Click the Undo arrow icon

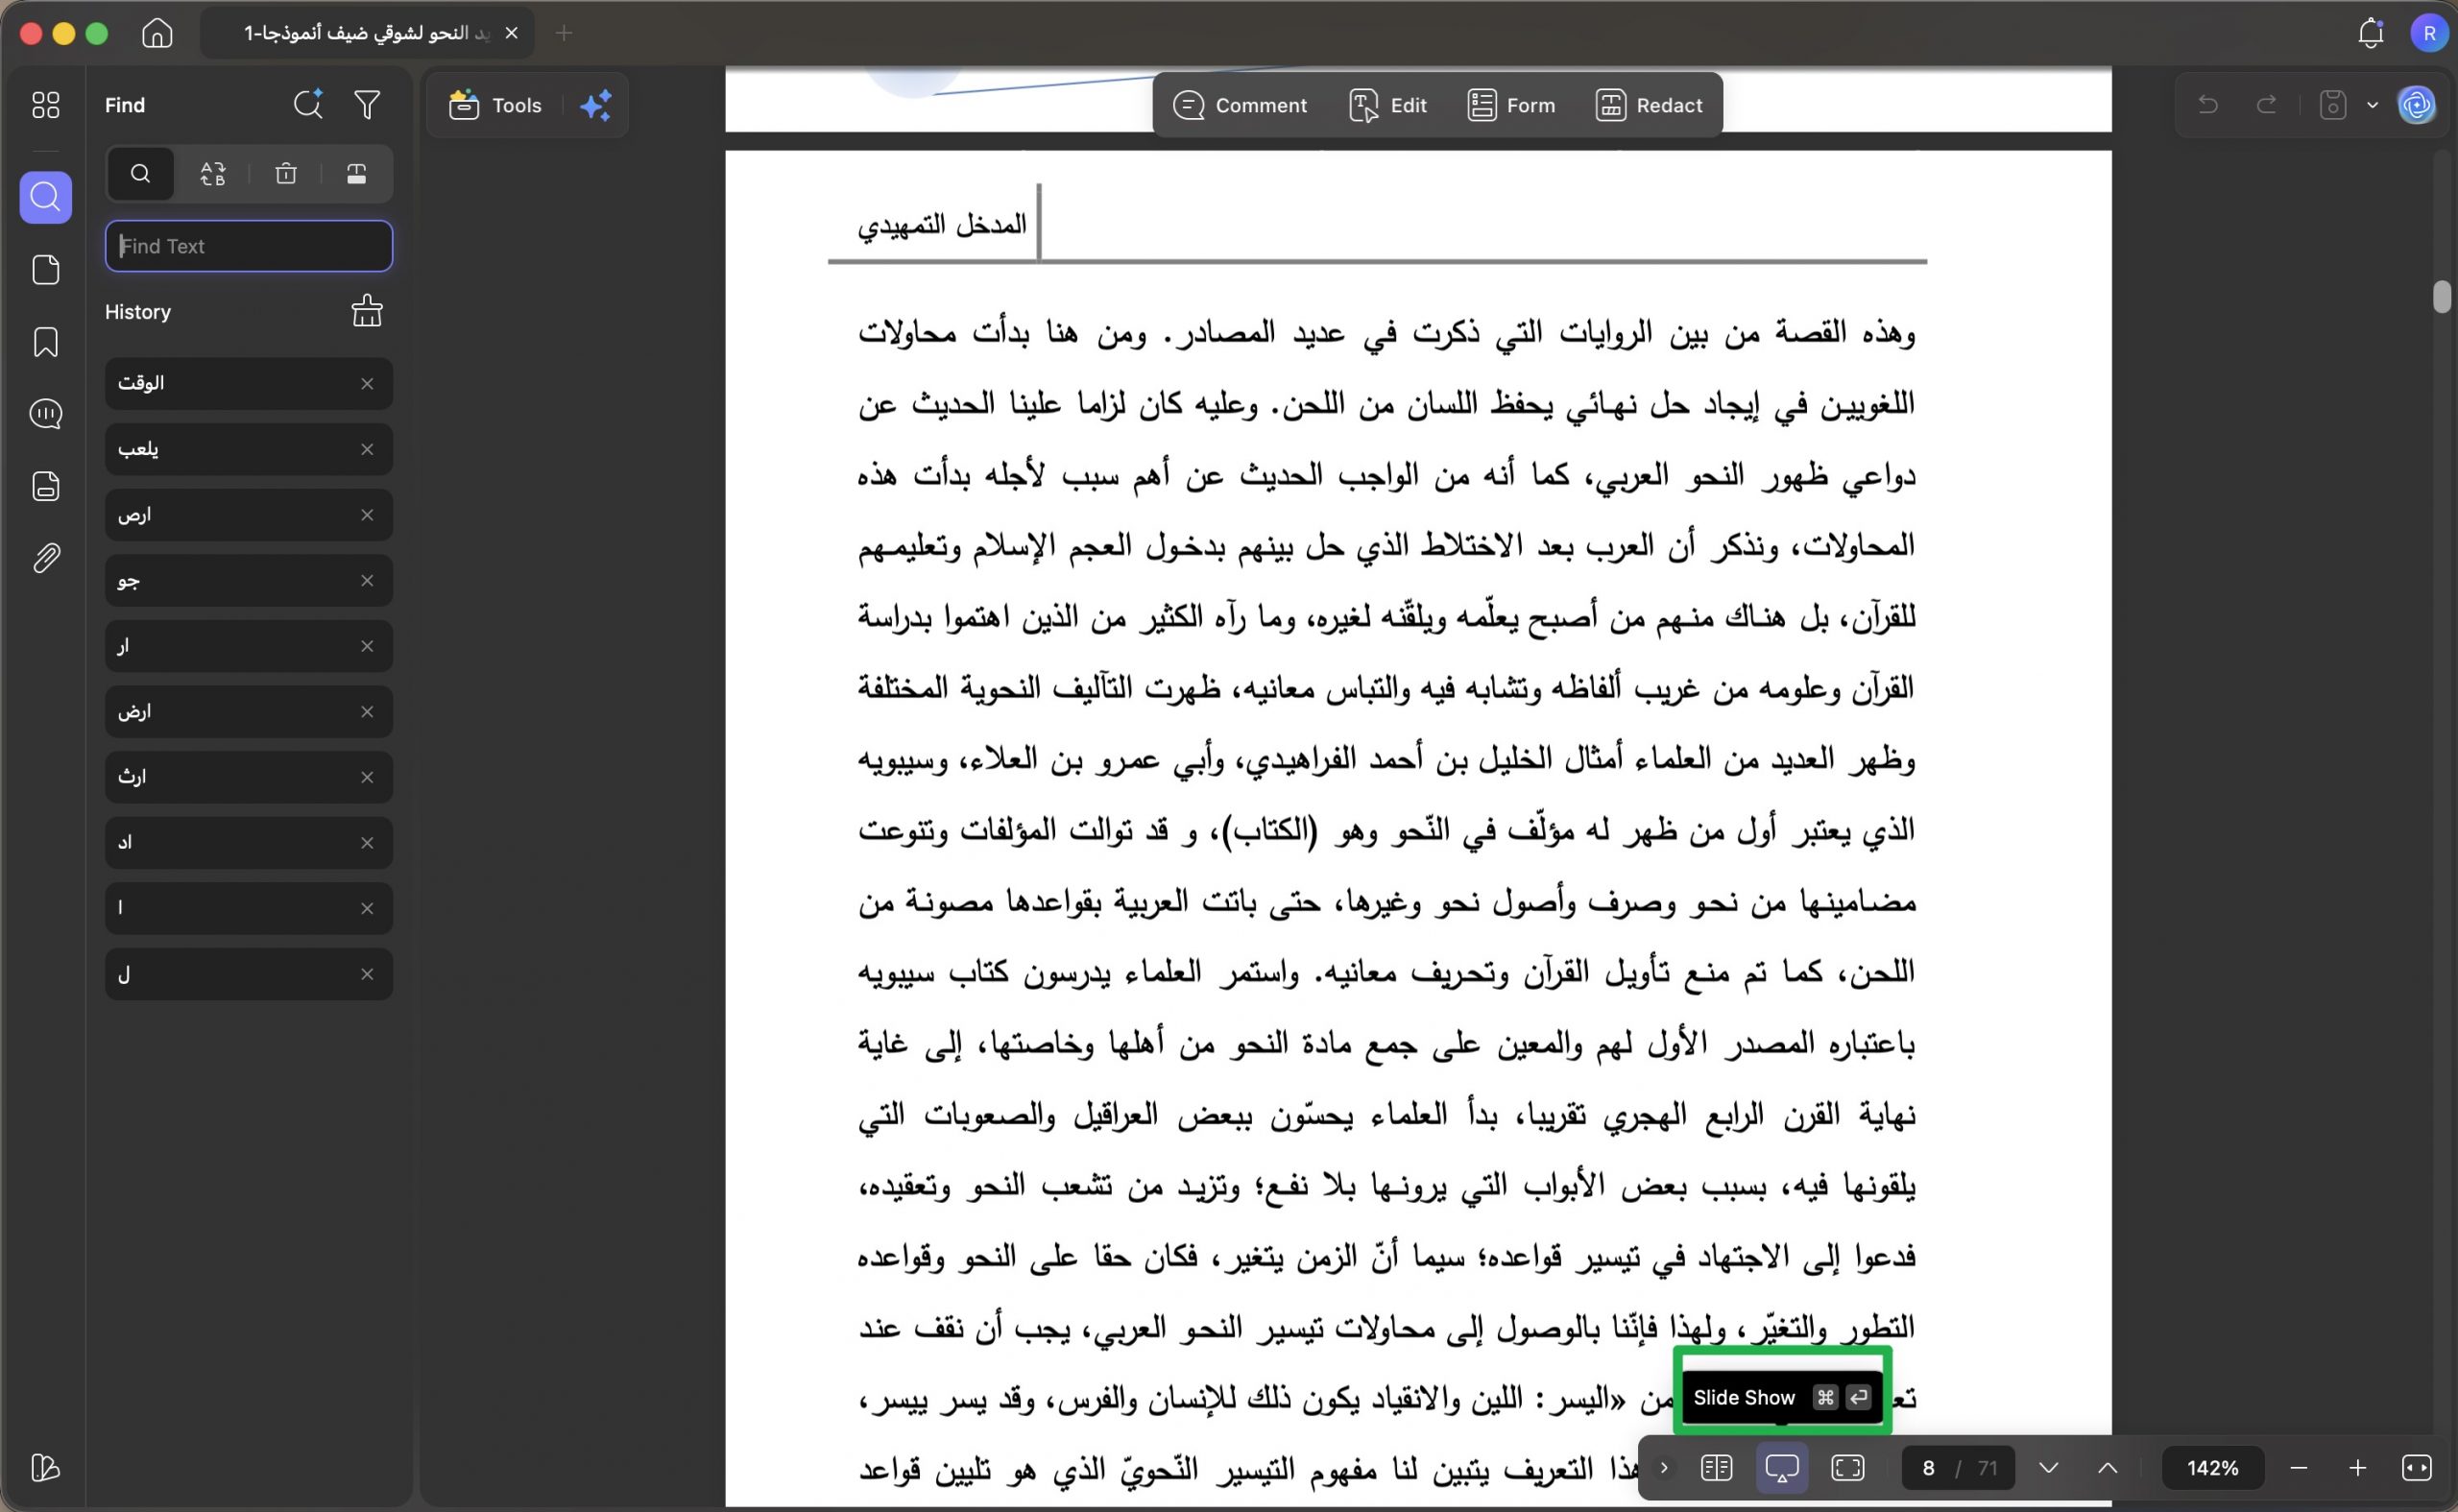(x=2208, y=105)
